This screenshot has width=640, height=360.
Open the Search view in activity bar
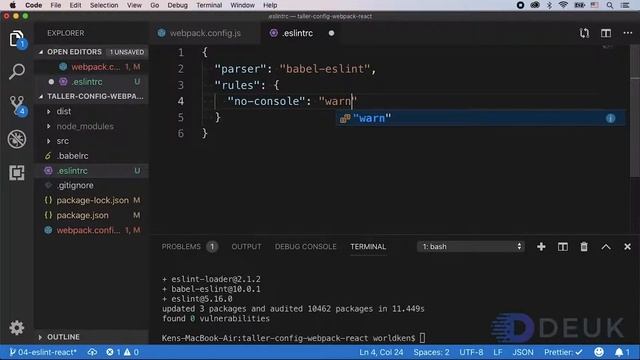click(17, 71)
